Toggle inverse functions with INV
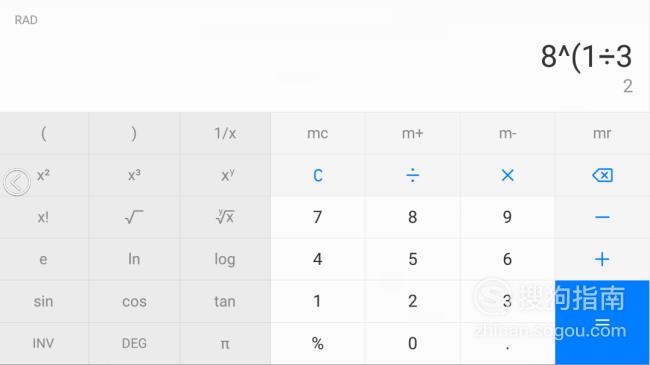Screen dimensions: 650x365 tap(43, 343)
